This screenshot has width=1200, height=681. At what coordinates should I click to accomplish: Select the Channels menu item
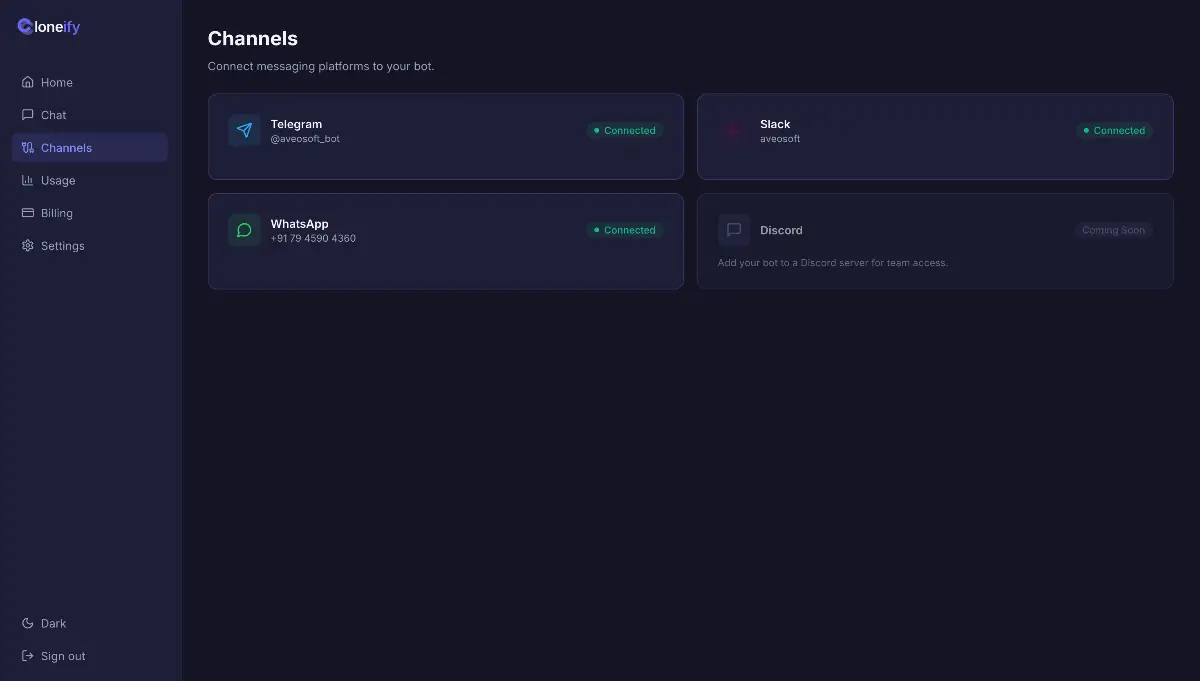click(90, 148)
